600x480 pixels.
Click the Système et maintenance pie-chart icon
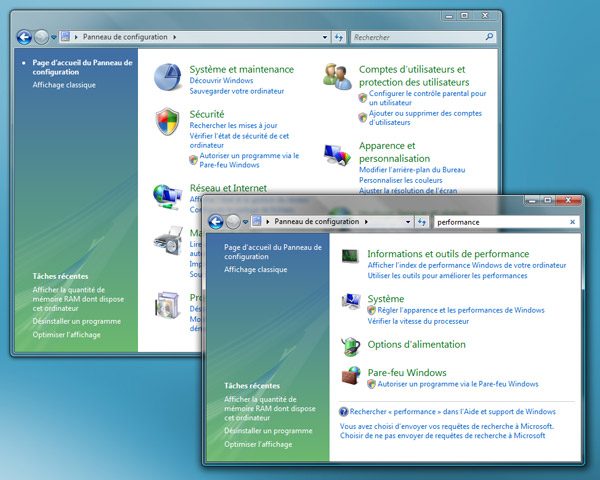pyautogui.click(x=168, y=77)
